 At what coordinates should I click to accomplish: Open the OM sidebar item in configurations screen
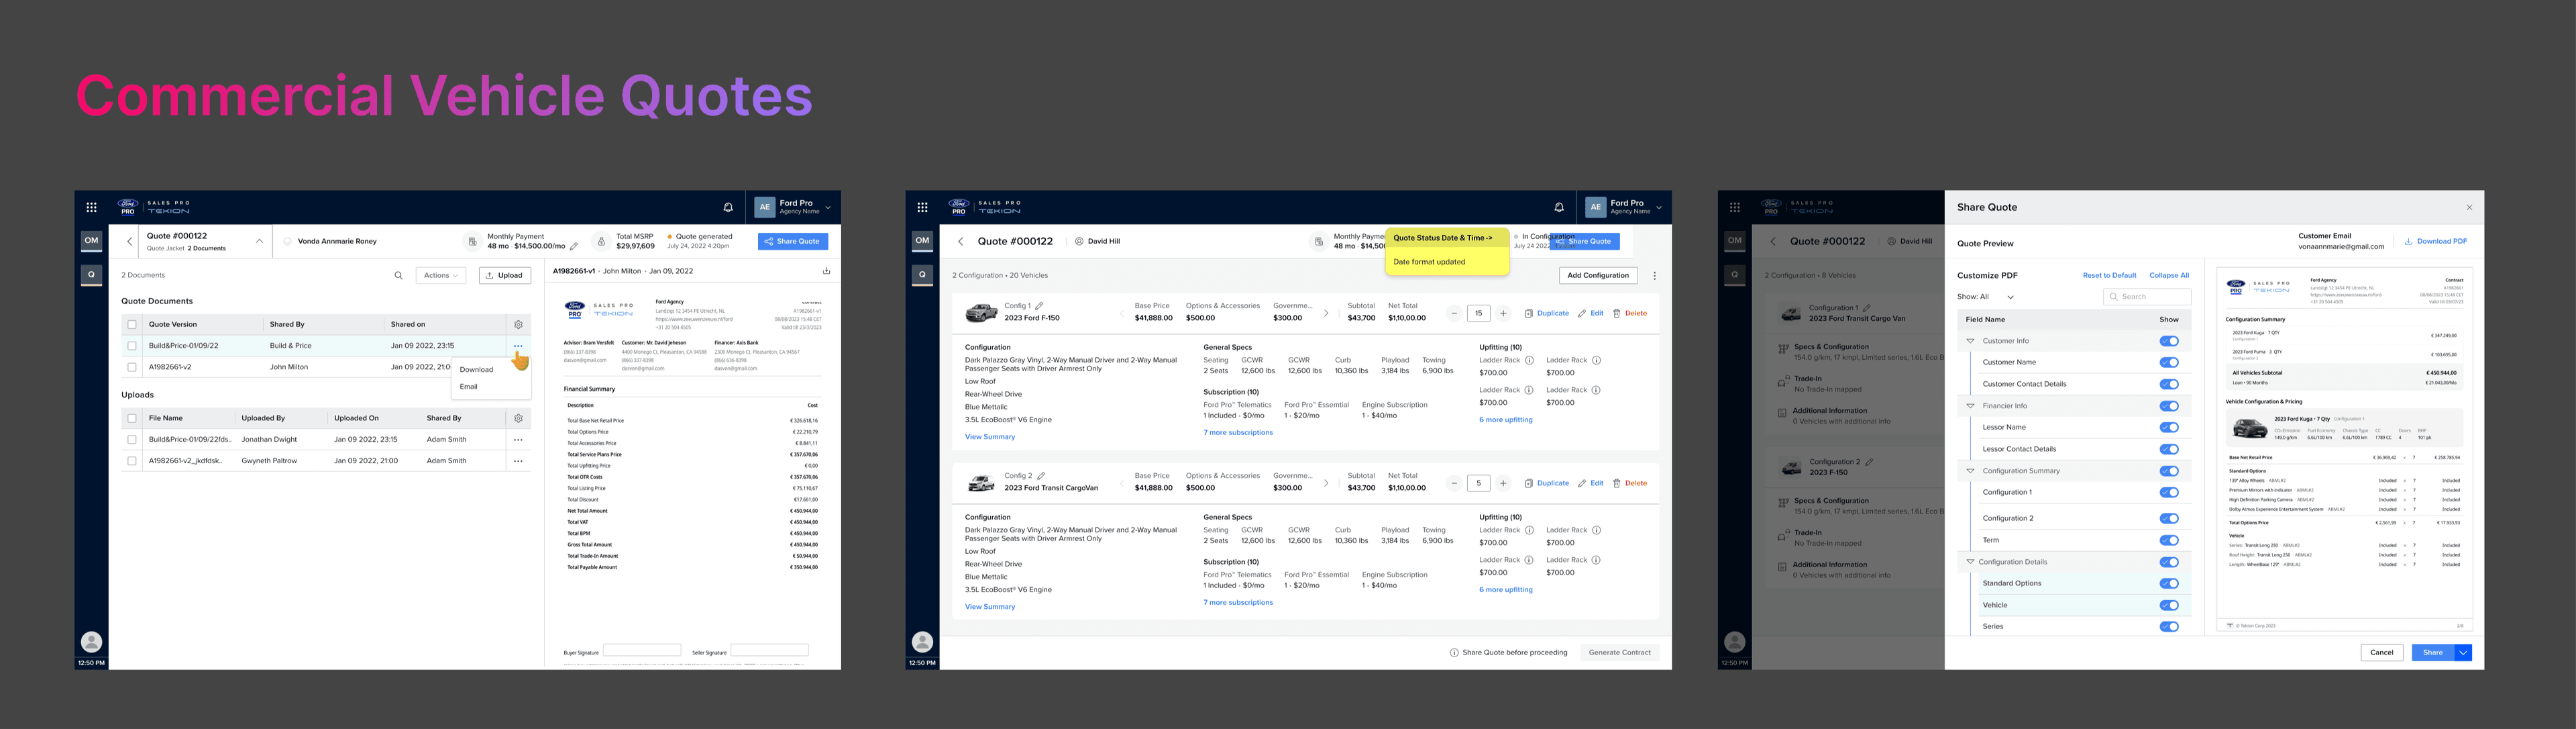tap(922, 240)
